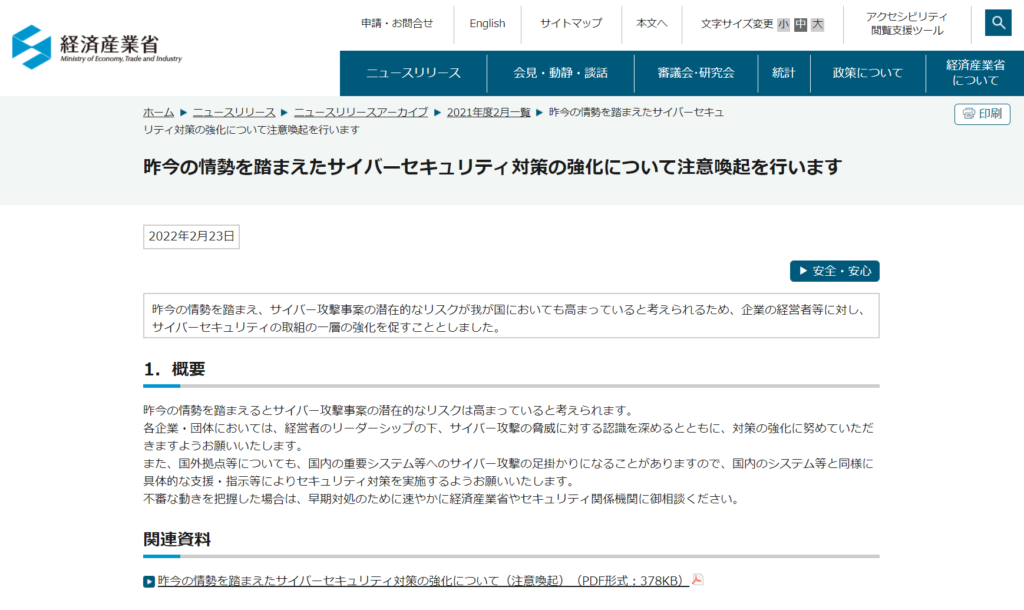
Task: Open 経済産業省について in the navigation bar
Action: pos(975,73)
